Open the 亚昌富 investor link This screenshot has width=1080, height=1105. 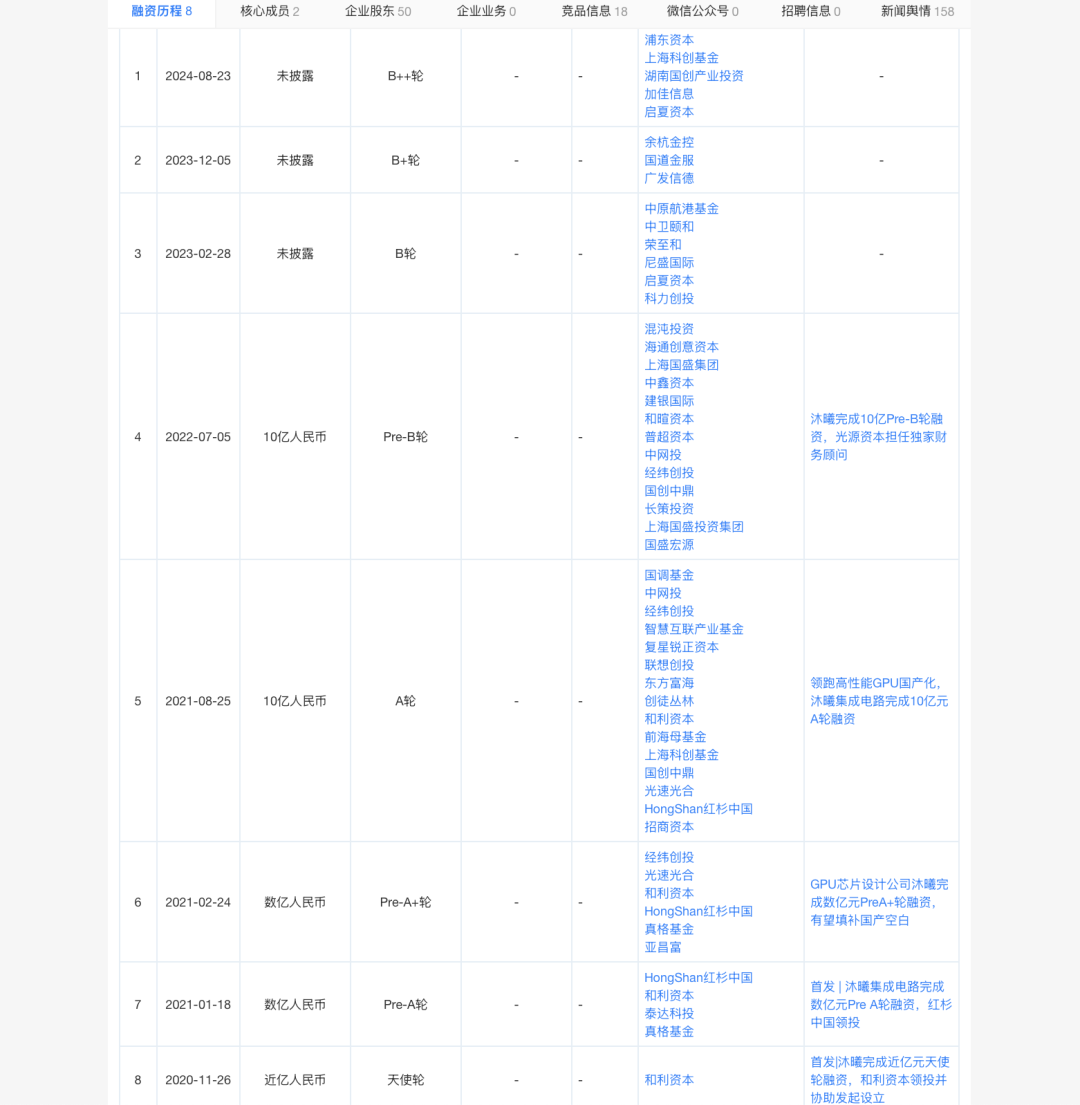[663, 947]
